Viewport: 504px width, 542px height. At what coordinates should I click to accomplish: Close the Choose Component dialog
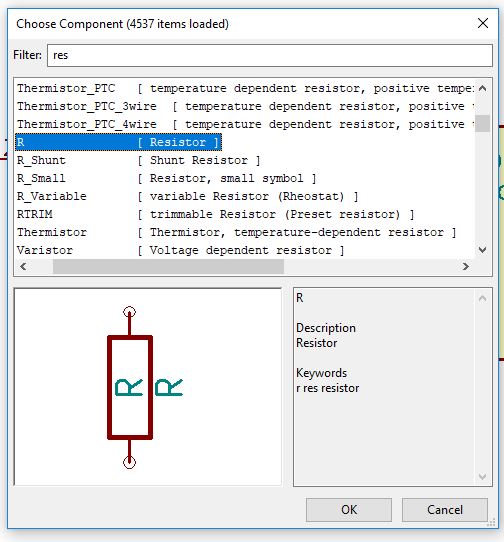point(483,24)
